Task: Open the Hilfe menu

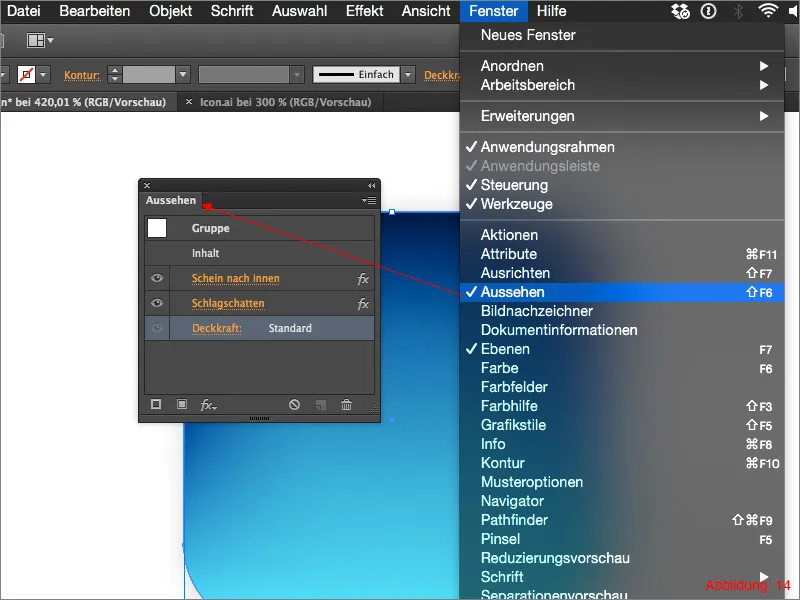Action: 551,11
